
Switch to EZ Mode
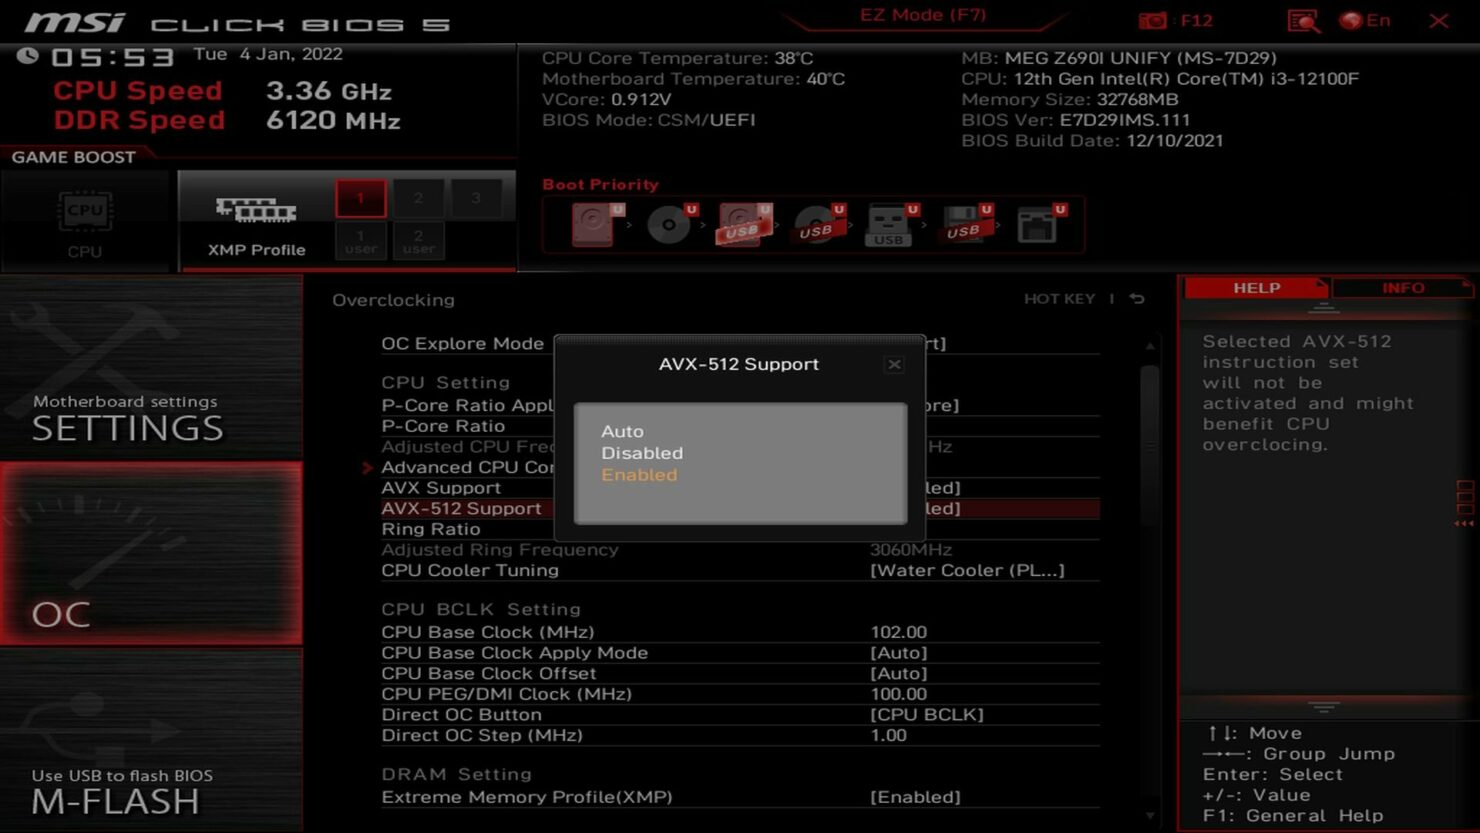[x=923, y=15]
